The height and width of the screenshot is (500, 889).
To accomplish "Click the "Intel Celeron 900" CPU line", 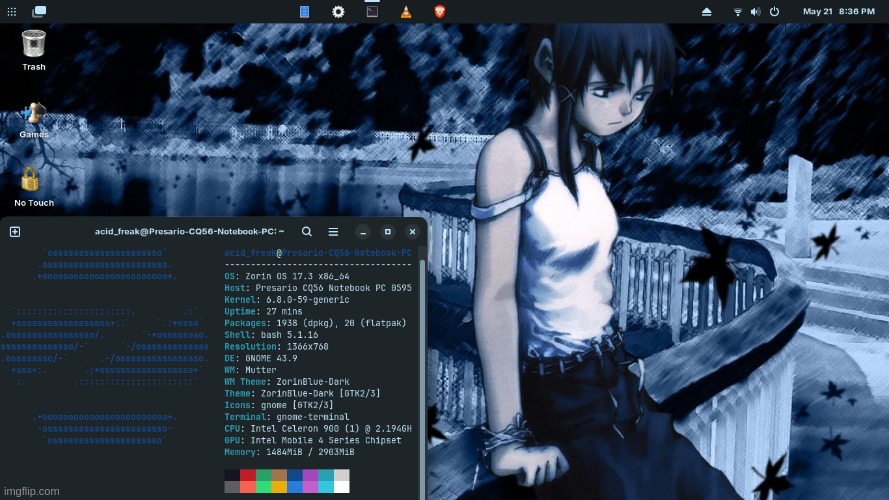I will click(331, 429).
